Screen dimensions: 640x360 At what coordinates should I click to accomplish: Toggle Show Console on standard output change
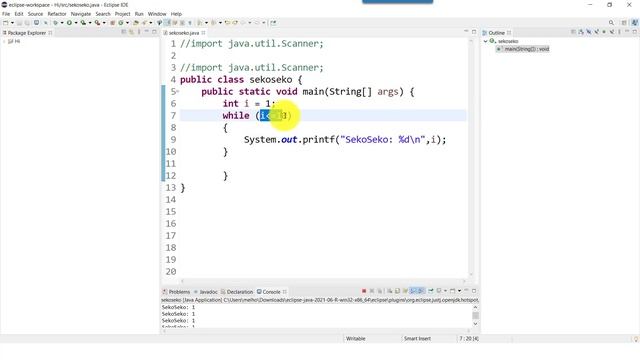click(413, 291)
